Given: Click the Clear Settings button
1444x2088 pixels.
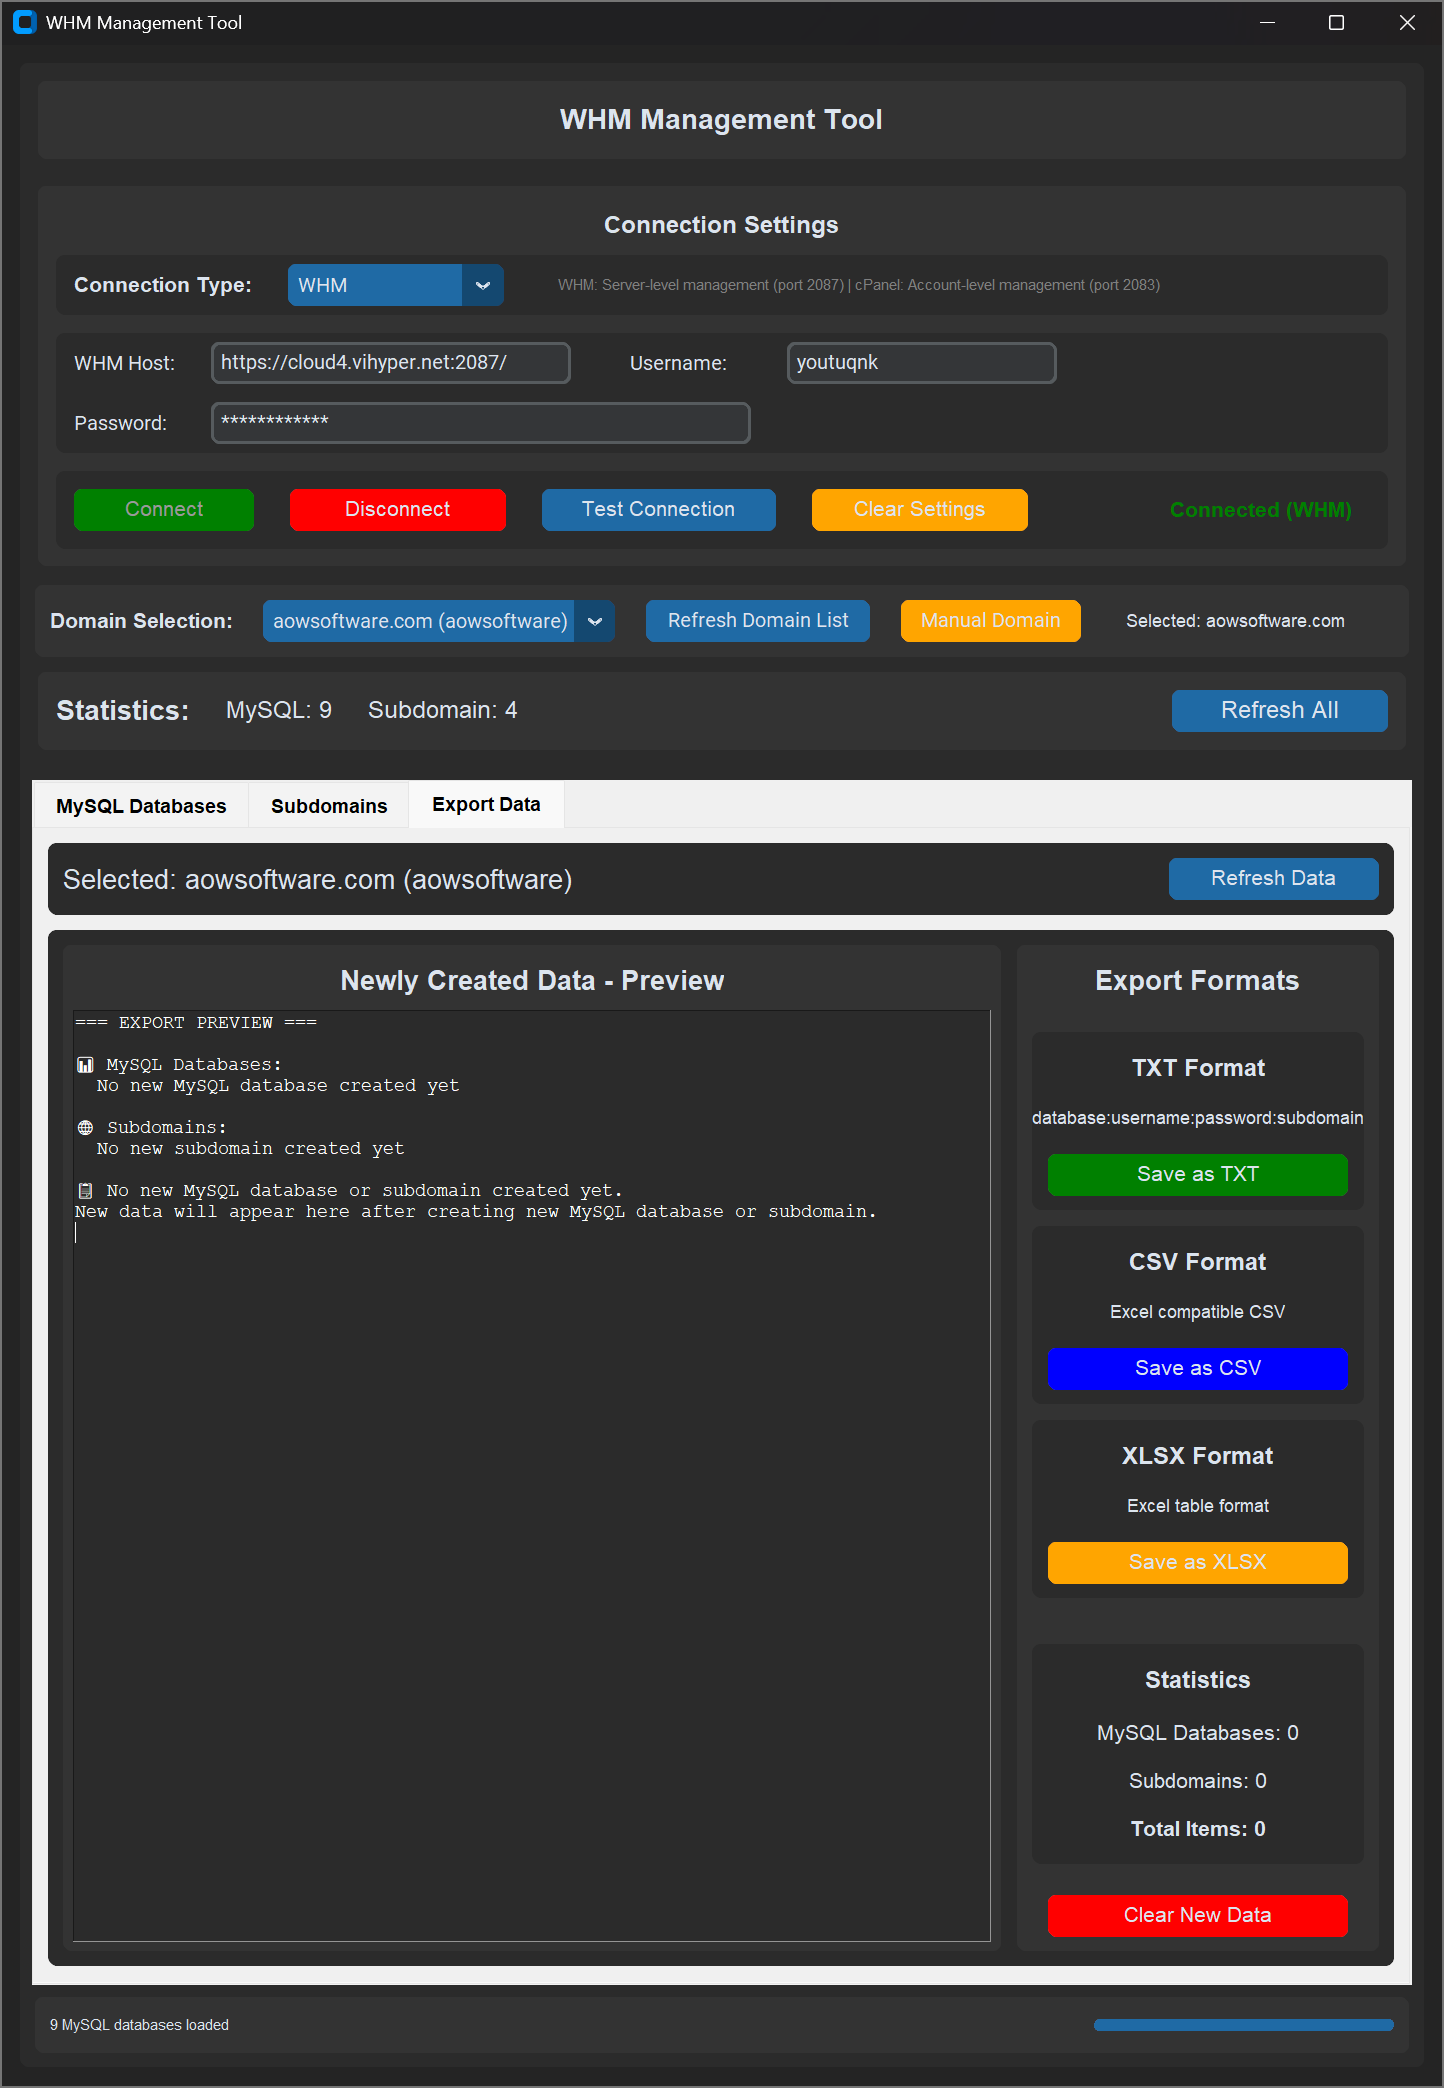Looking at the screenshot, I should 919,510.
